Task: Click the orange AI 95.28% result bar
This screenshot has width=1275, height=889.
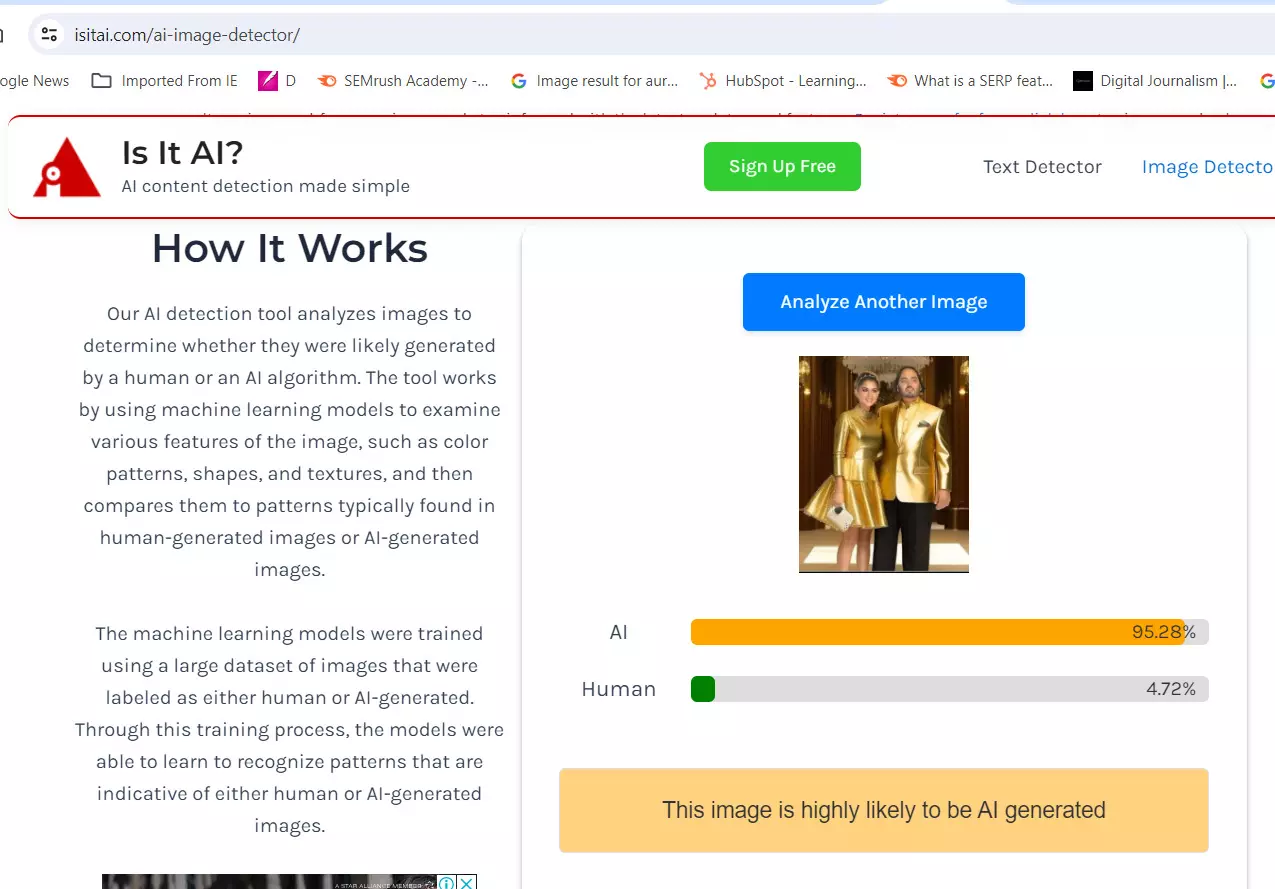Action: [x=937, y=632]
